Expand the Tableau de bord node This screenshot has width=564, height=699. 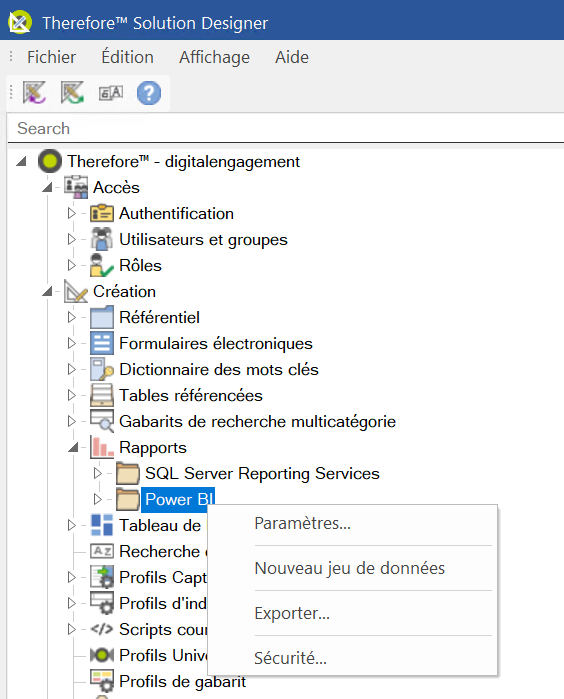click(71, 525)
